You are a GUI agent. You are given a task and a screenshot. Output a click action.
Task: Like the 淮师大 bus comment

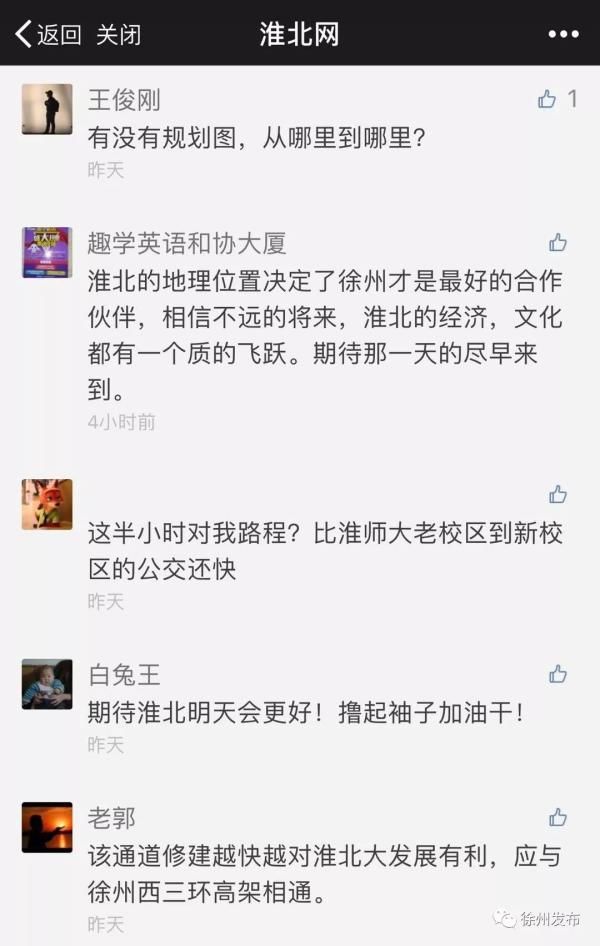click(558, 494)
